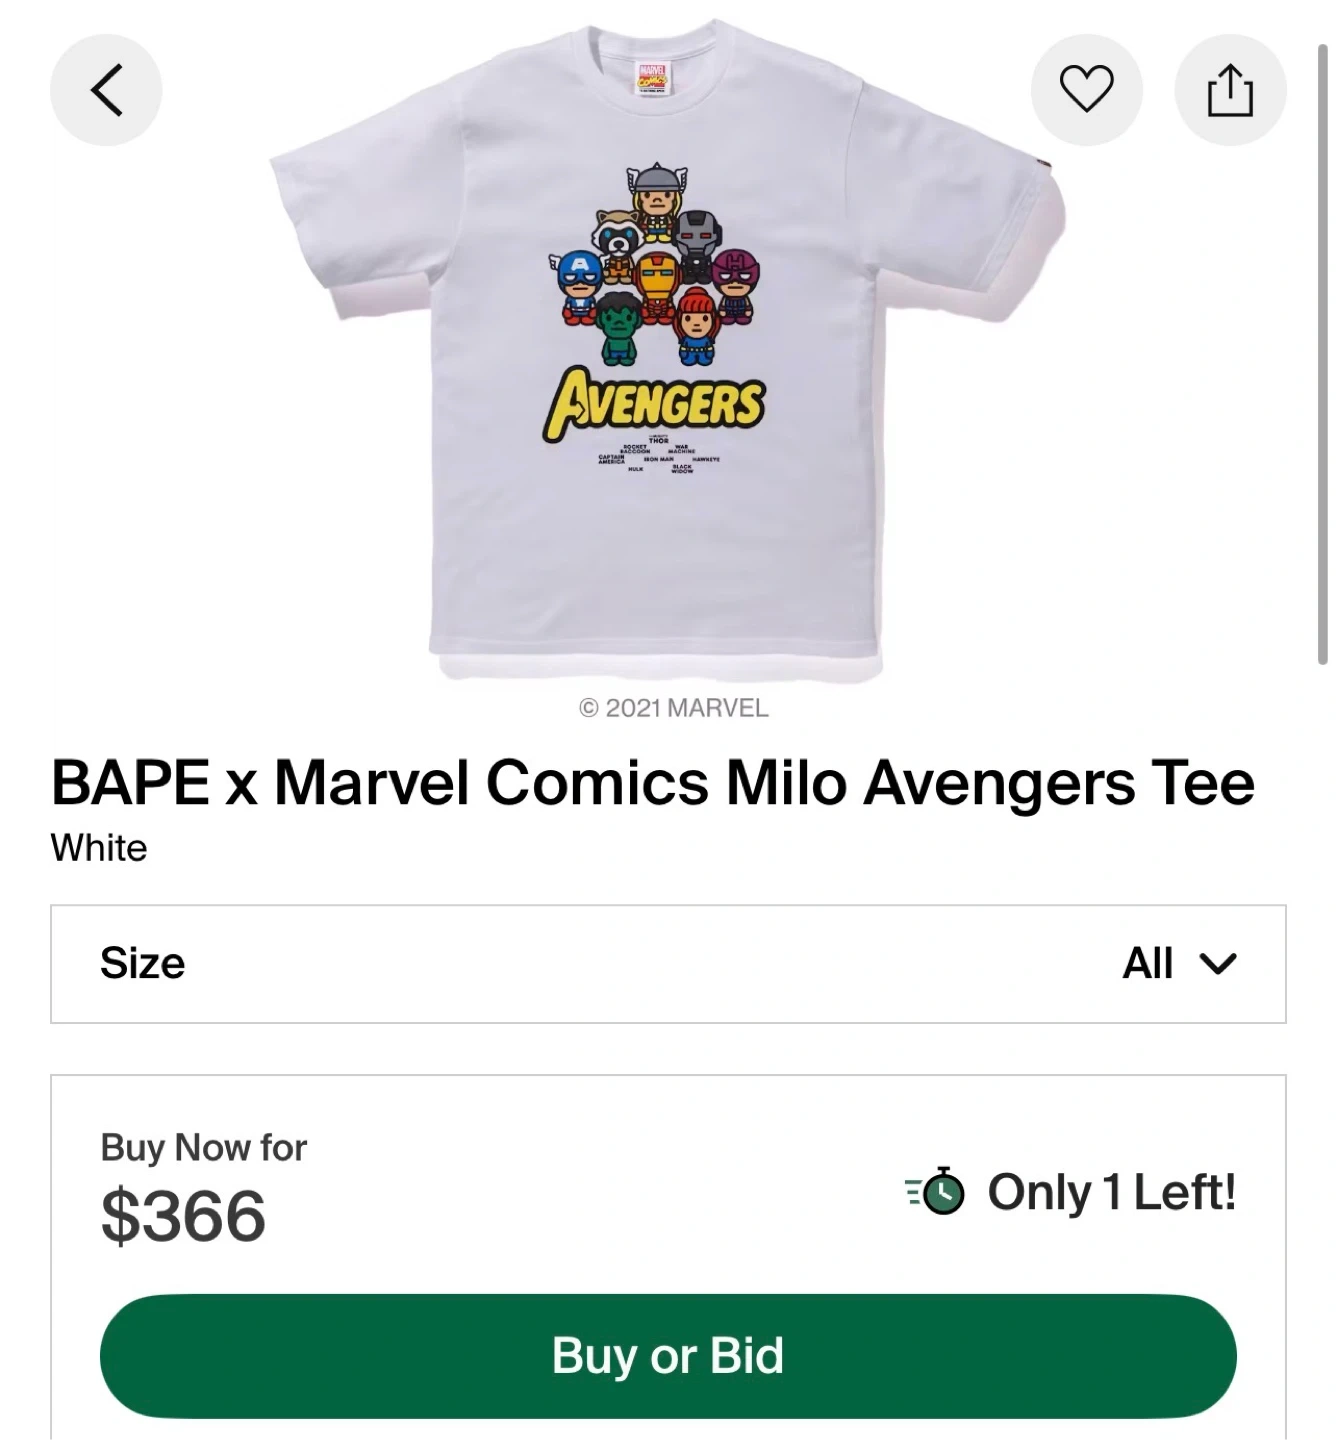Click the Only 1 Left! notice
Screen dimensions: 1337x1440
point(1111,1192)
